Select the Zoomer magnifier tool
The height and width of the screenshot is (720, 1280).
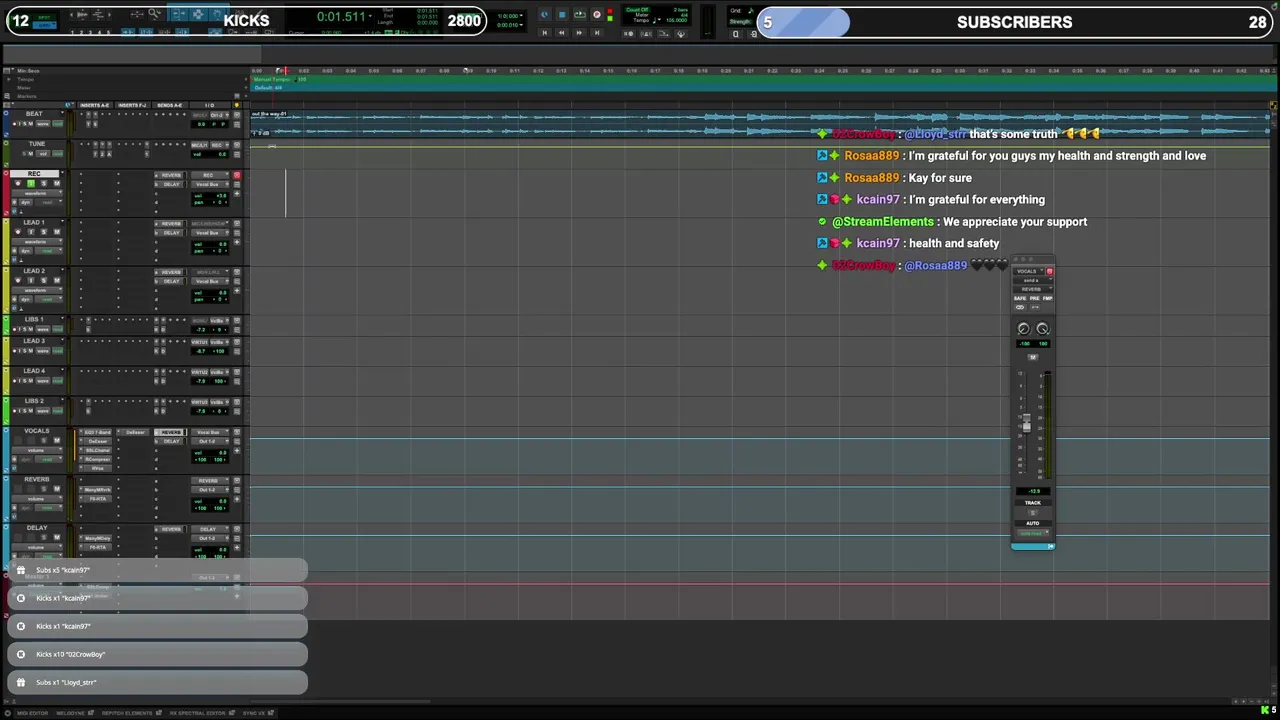pos(154,14)
